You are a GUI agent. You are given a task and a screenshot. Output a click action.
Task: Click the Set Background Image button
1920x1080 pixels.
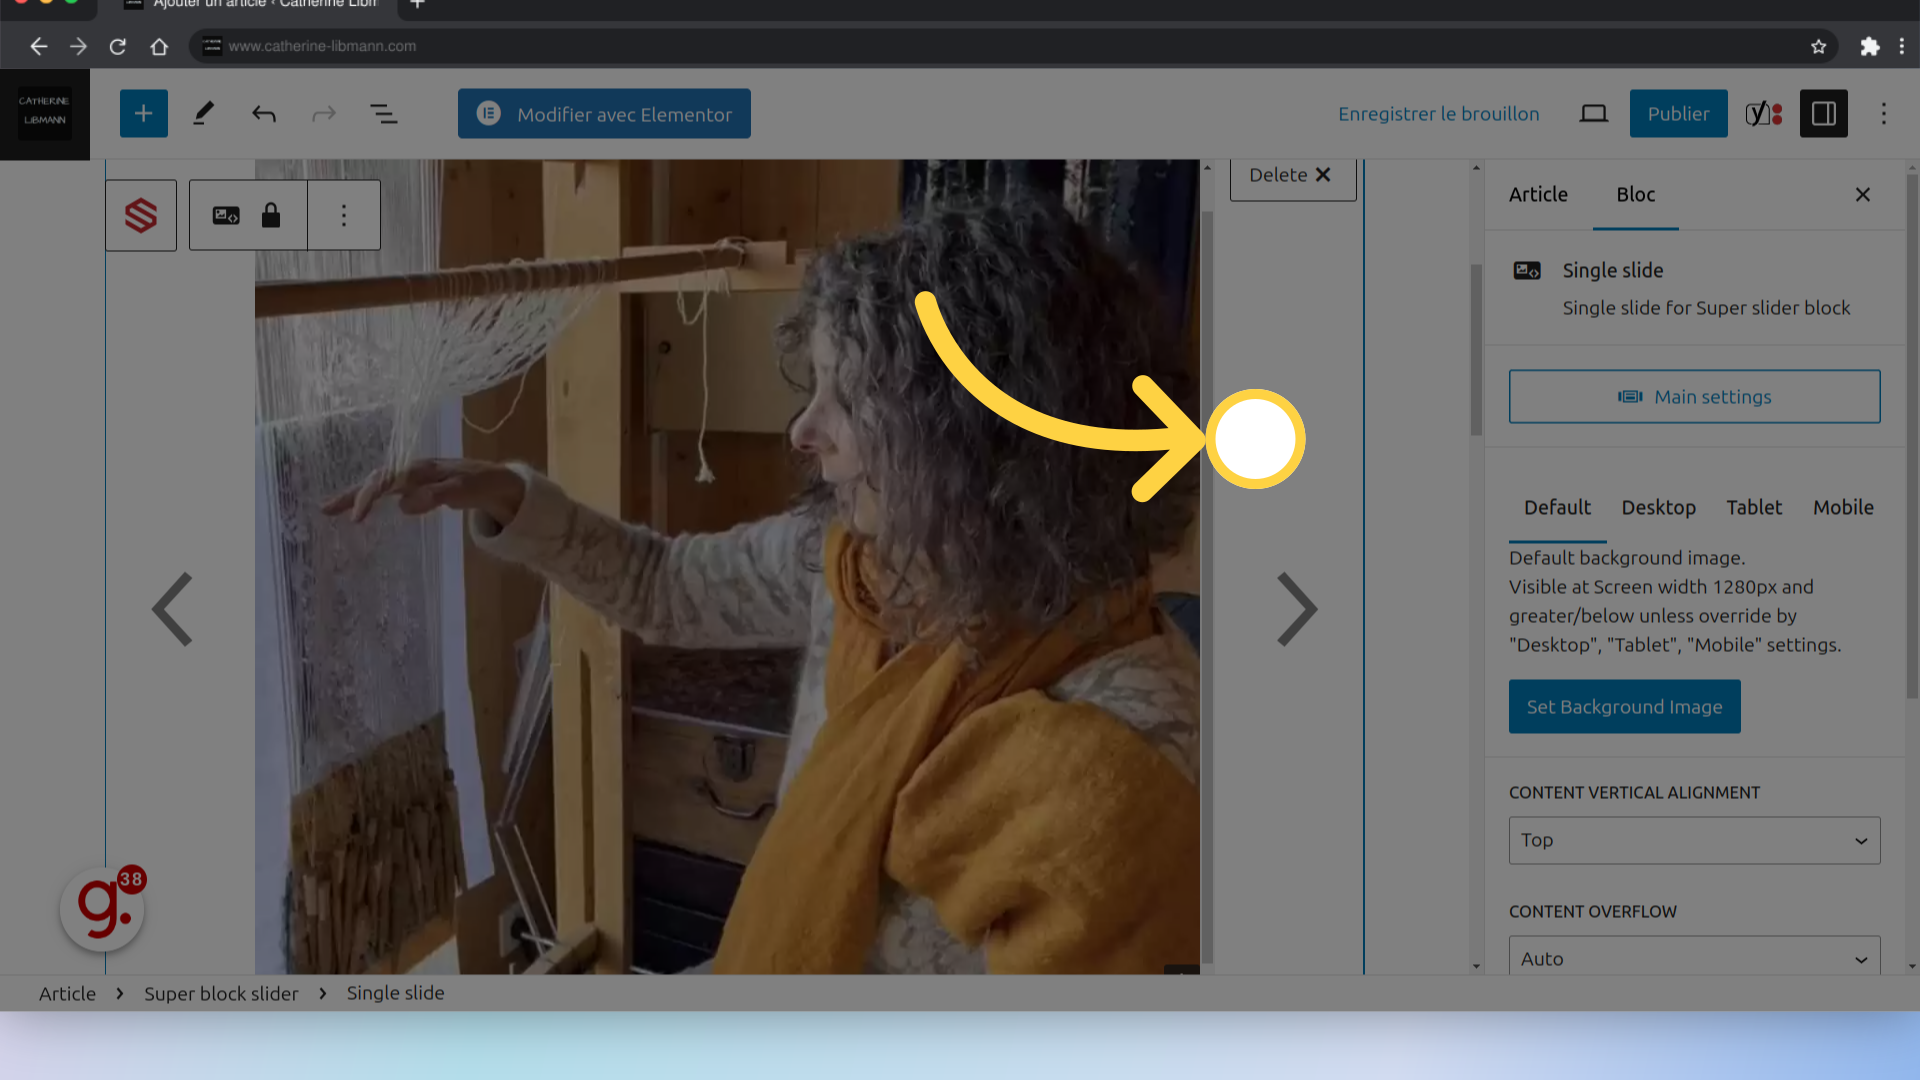pyautogui.click(x=1625, y=705)
